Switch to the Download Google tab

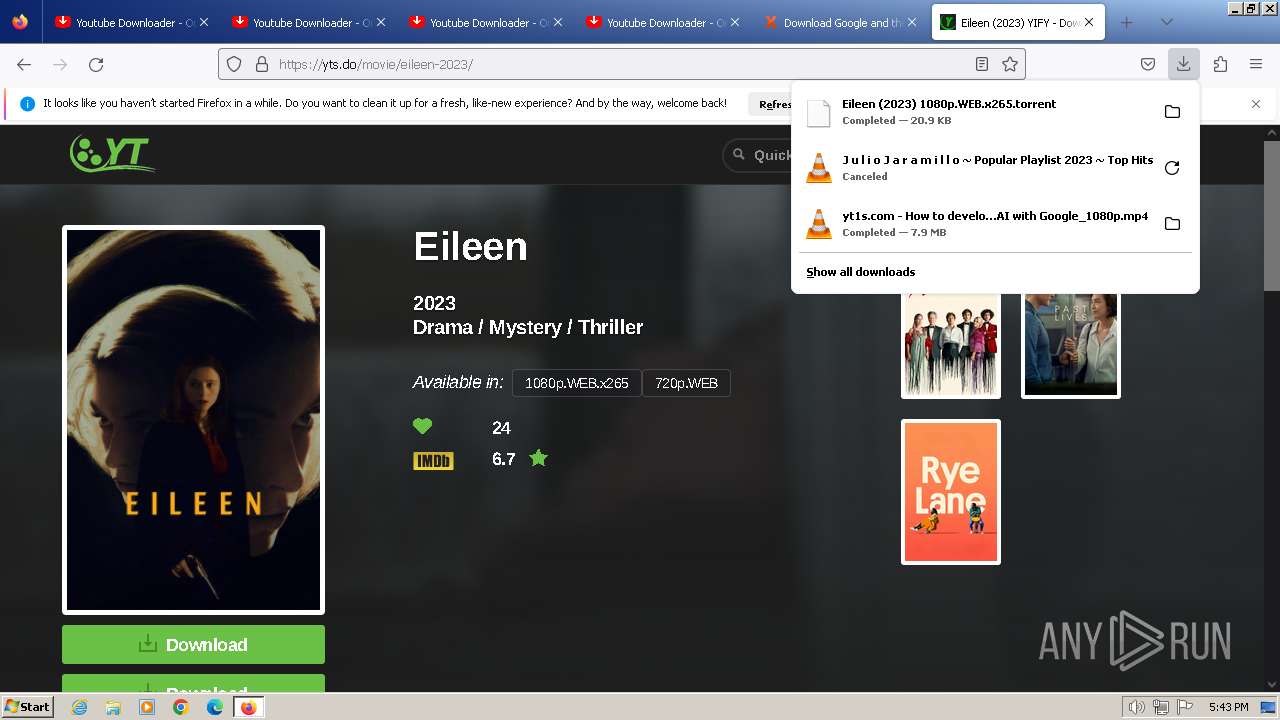coord(841,22)
